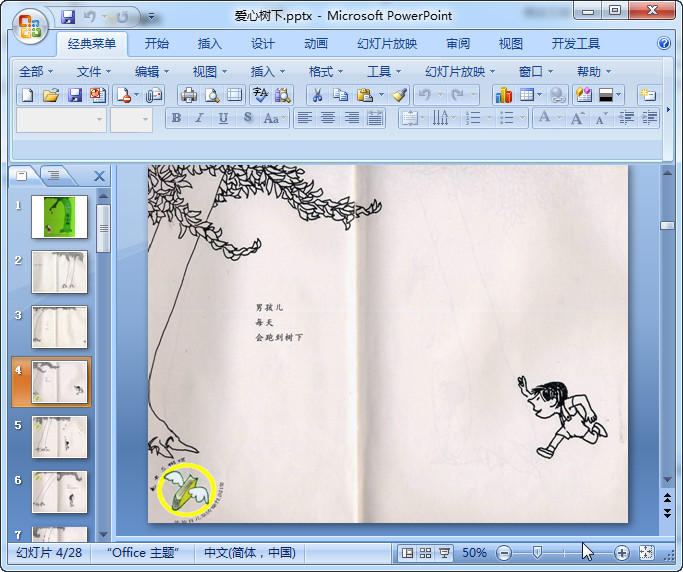Click 中文(简体，中国) language indicator
This screenshot has height=572, width=683.
tap(250, 553)
